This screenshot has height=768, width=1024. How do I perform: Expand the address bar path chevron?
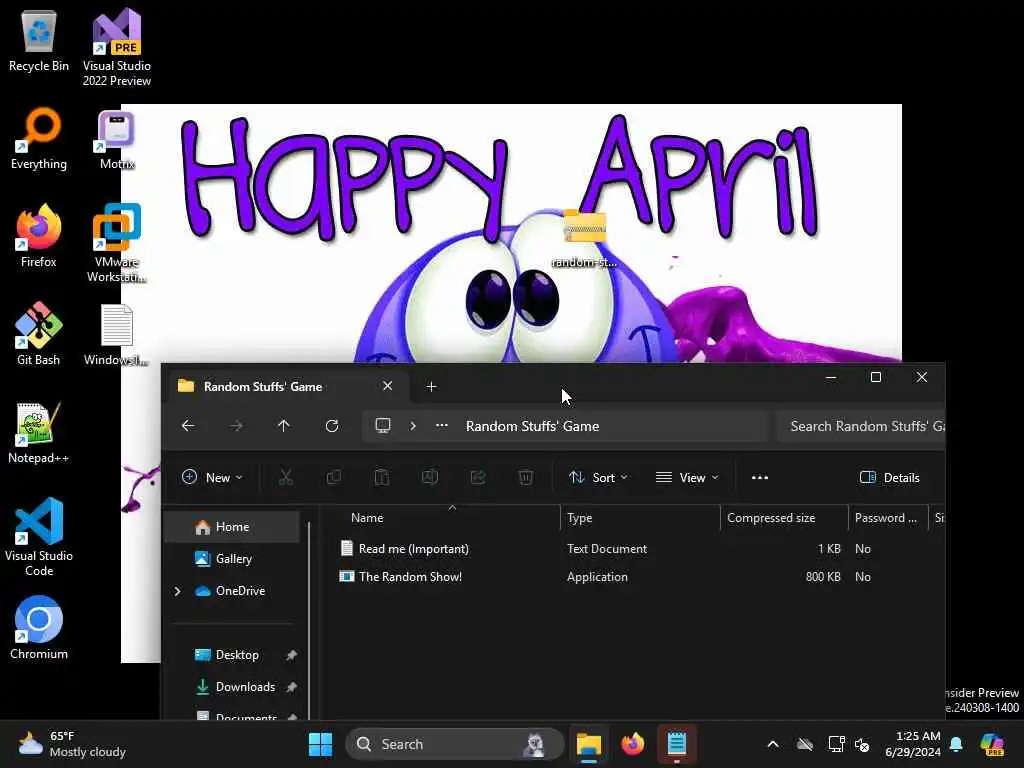[x=413, y=426]
